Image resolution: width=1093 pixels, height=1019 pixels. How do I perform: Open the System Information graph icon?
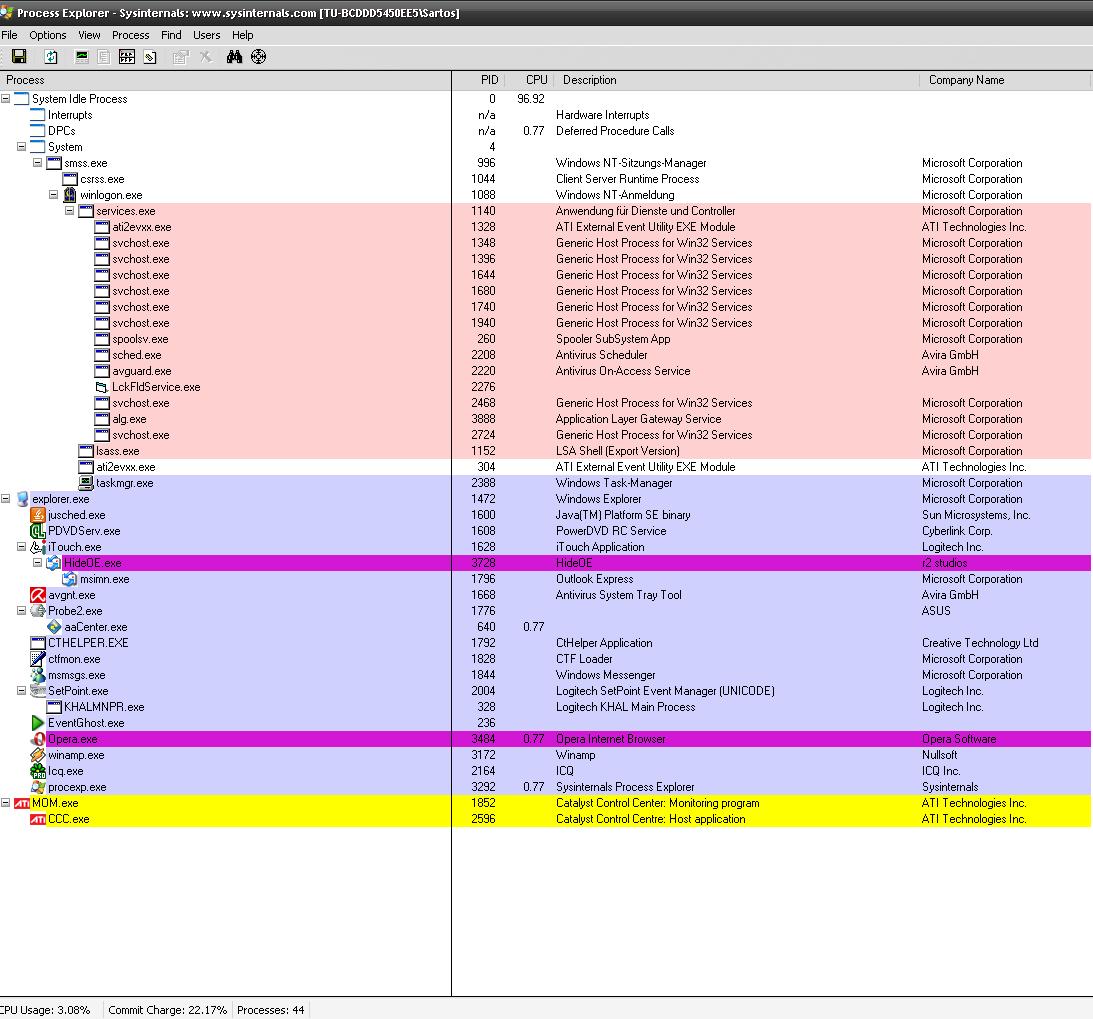pyautogui.click(x=82, y=56)
